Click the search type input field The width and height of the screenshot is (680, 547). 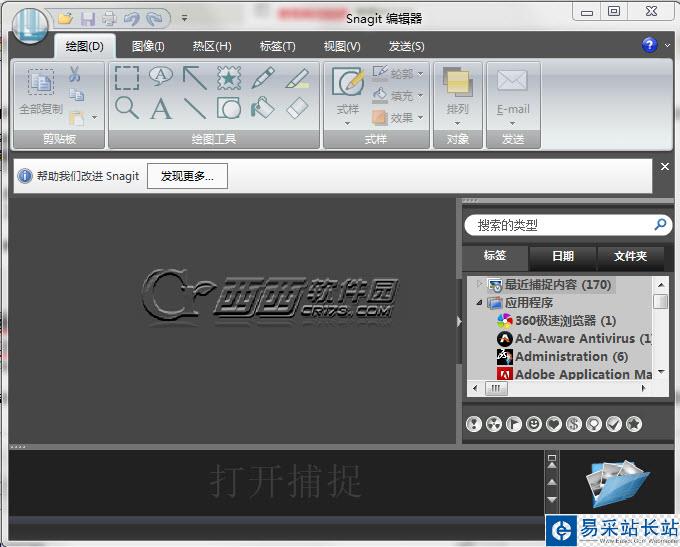[x=559, y=225]
